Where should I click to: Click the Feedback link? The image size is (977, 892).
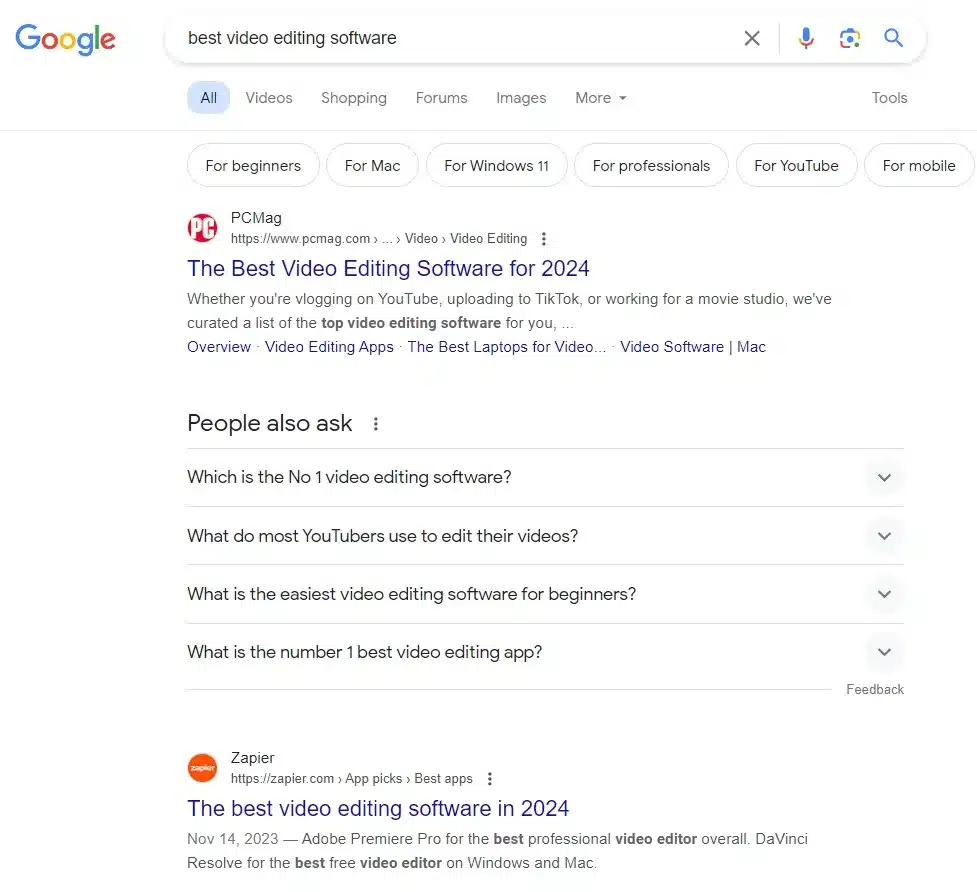click(874, 689)
